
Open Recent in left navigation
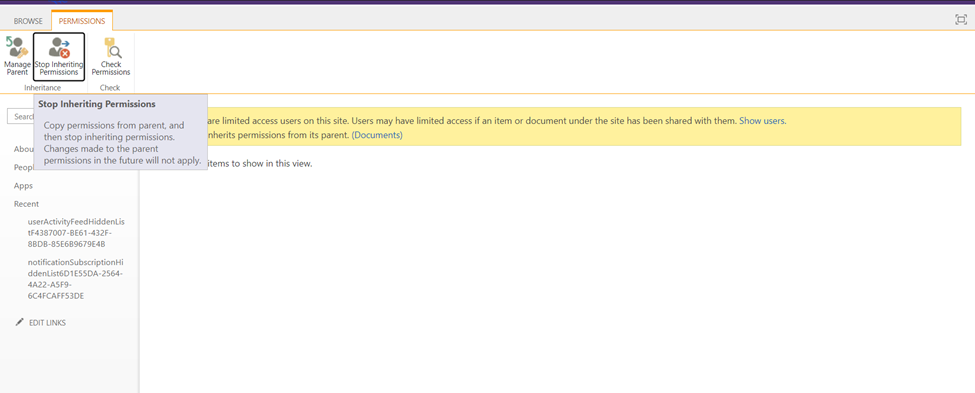tap(27, 204)
